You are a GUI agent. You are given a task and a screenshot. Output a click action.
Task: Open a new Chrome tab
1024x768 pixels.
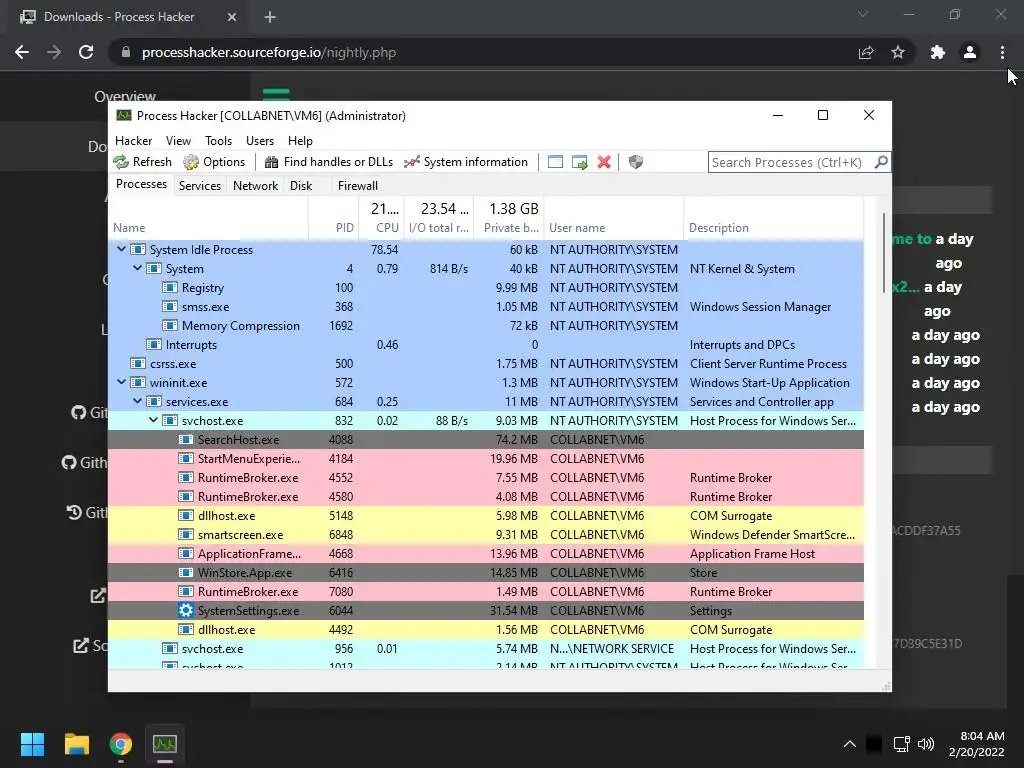[x=270, y=17]
